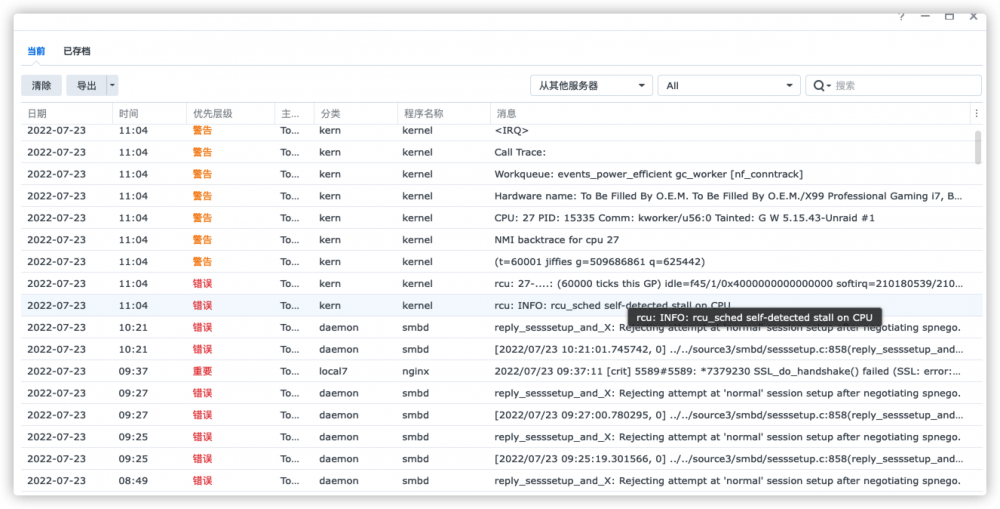Select the 'Workqueue: events_power_efficient' row

point(501,174)
